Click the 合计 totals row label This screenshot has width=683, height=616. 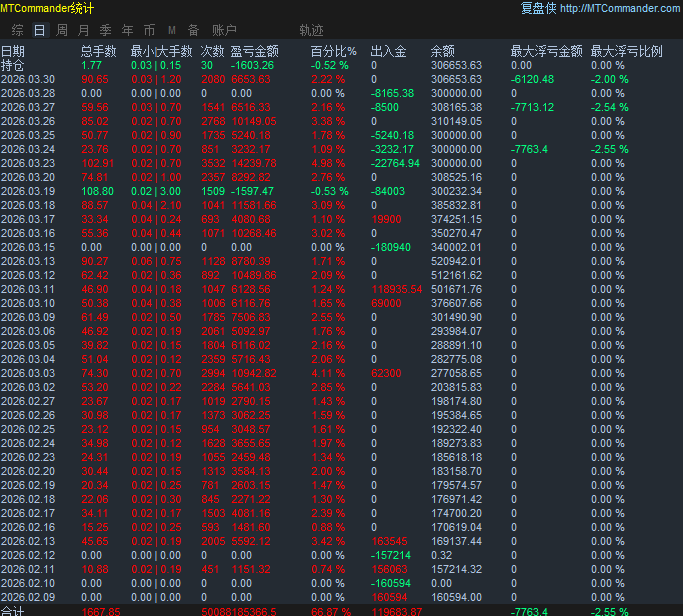pos(13,611)
